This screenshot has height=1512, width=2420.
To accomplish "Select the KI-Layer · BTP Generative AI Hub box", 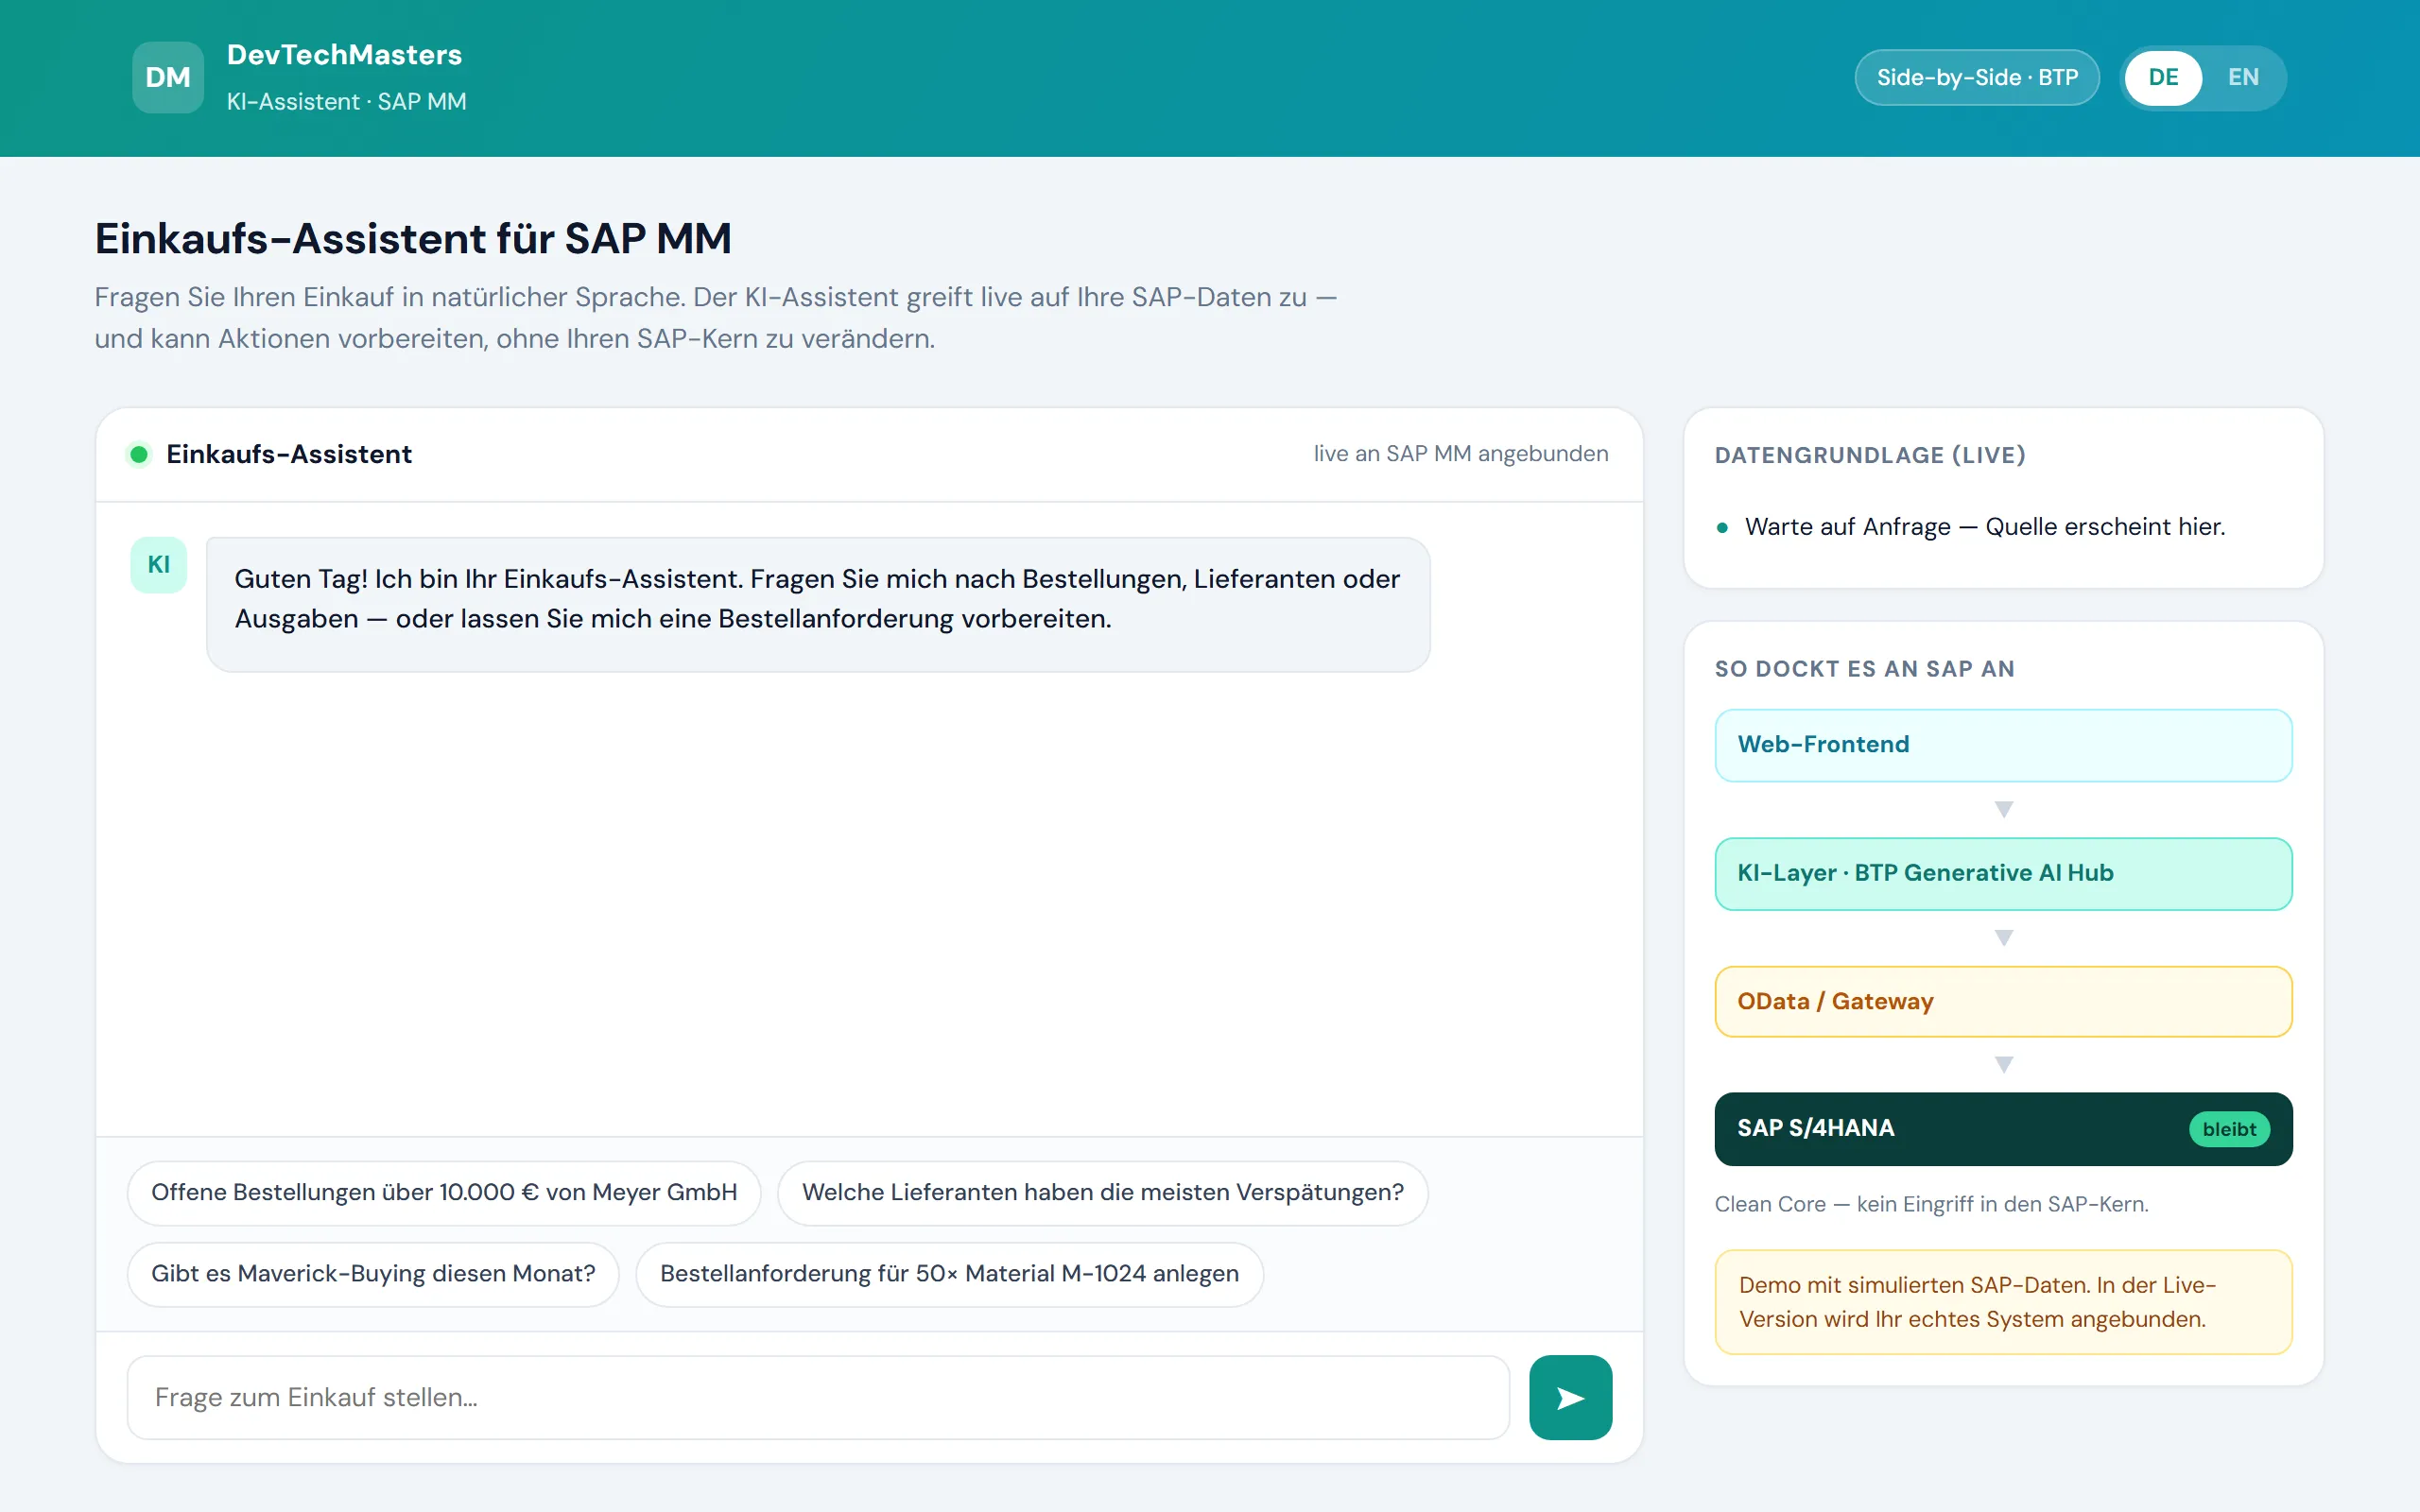I will [x=2003, y=873].
